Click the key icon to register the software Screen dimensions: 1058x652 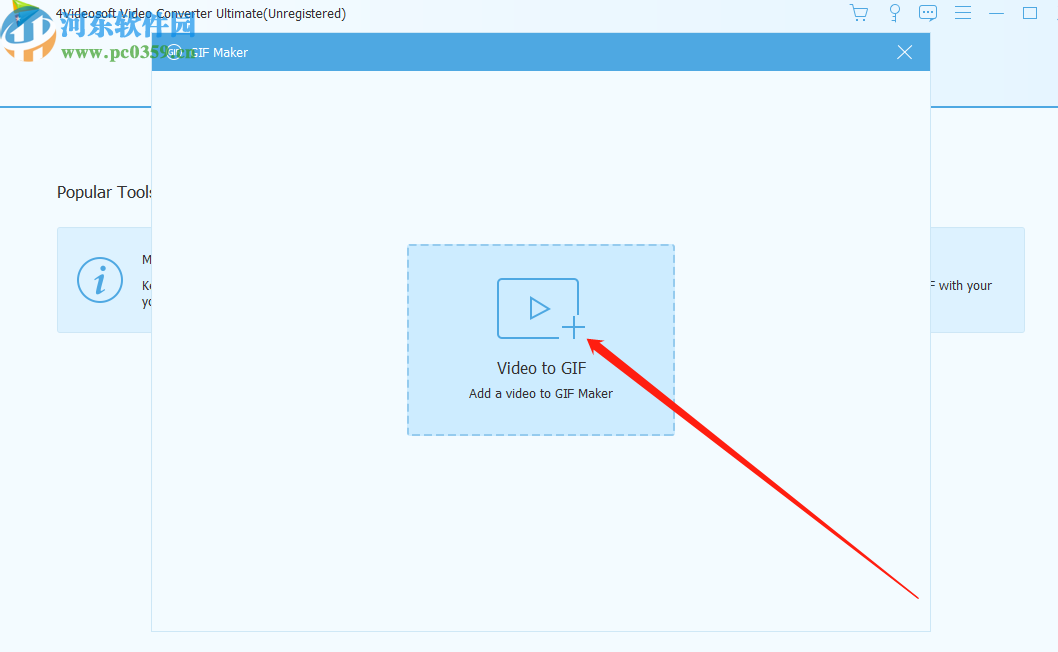point(893,13)
